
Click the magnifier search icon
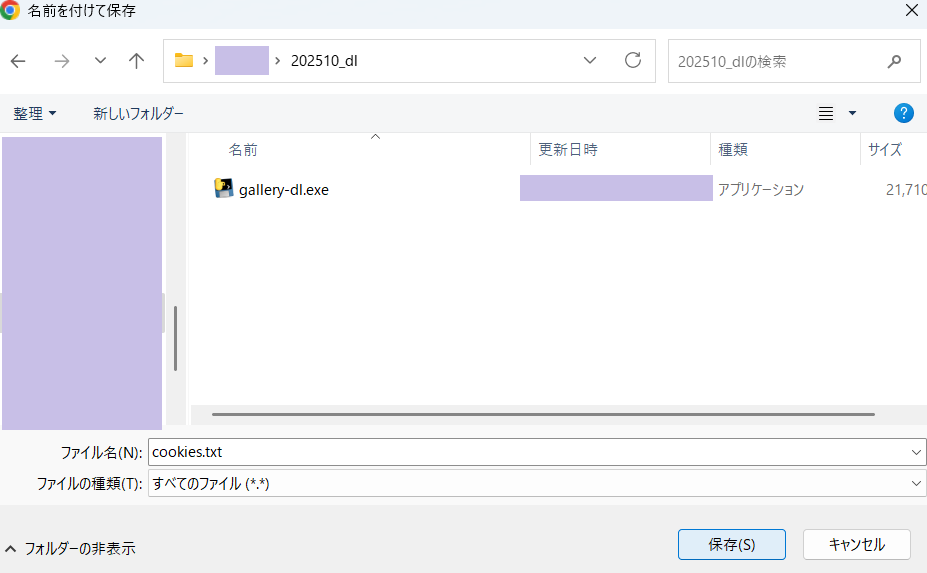click(x=894, y=61)
